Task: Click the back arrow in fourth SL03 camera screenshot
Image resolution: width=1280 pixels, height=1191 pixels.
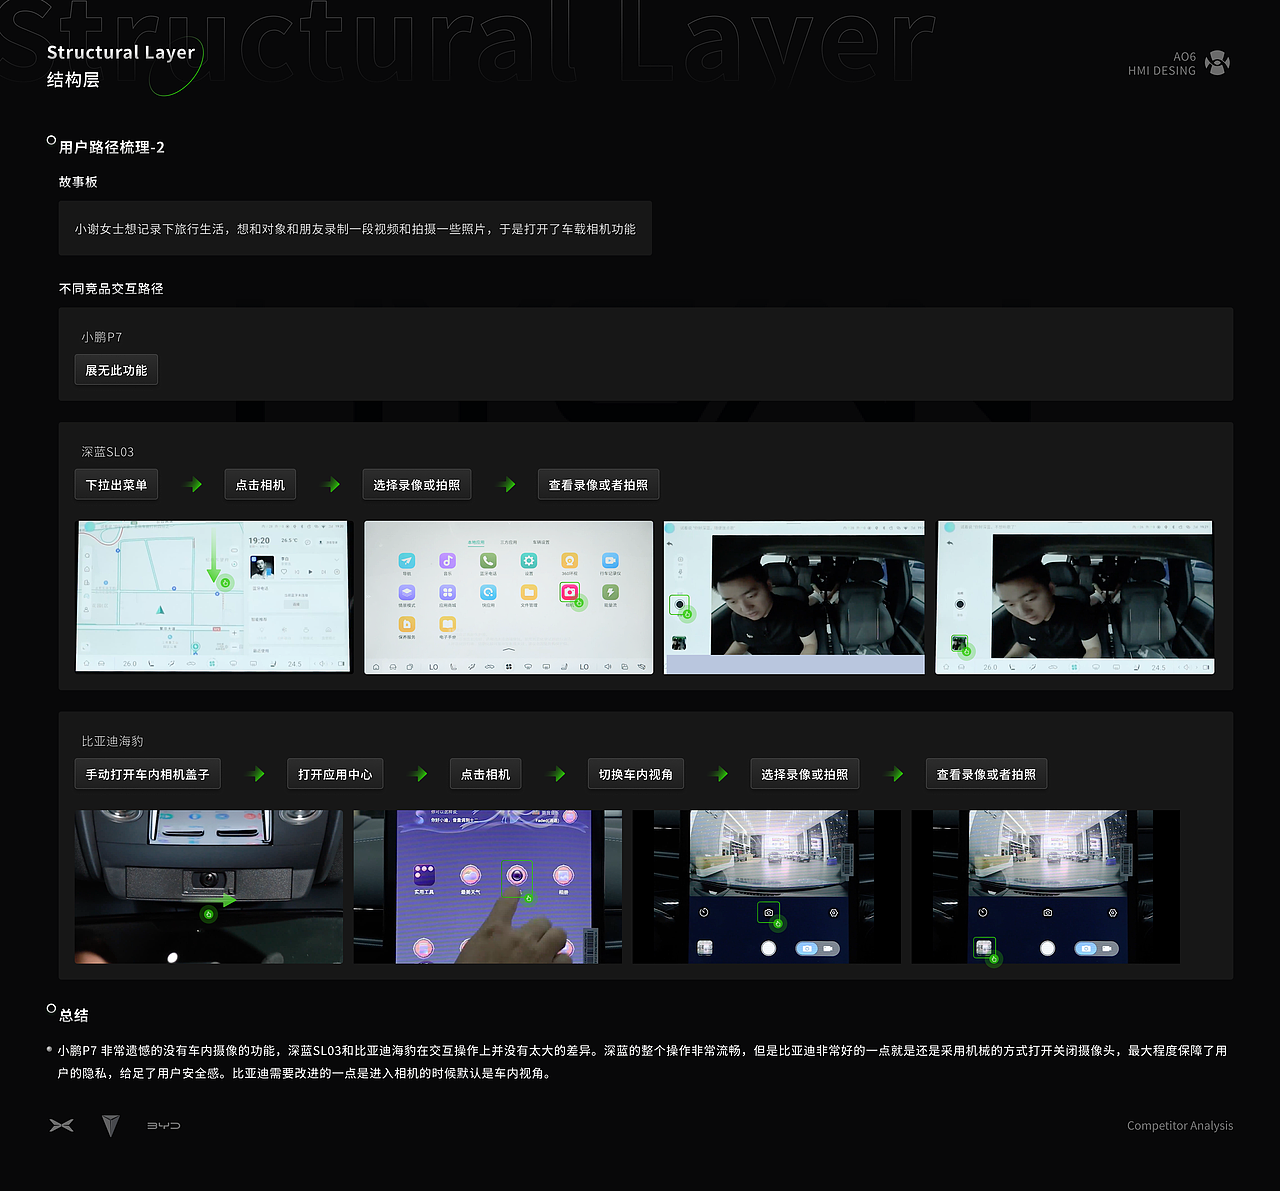Action: pos(950,543)
